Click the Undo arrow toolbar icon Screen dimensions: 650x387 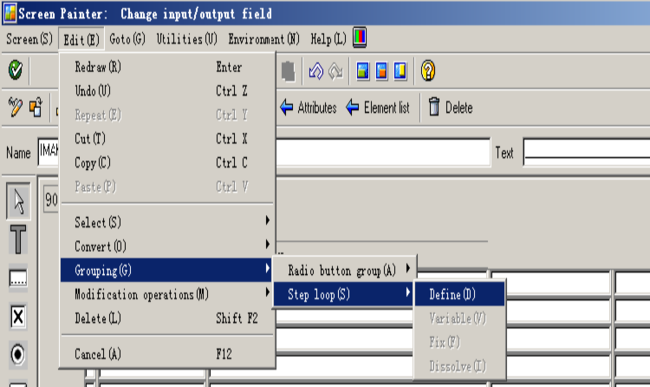(x=316, y=71)
